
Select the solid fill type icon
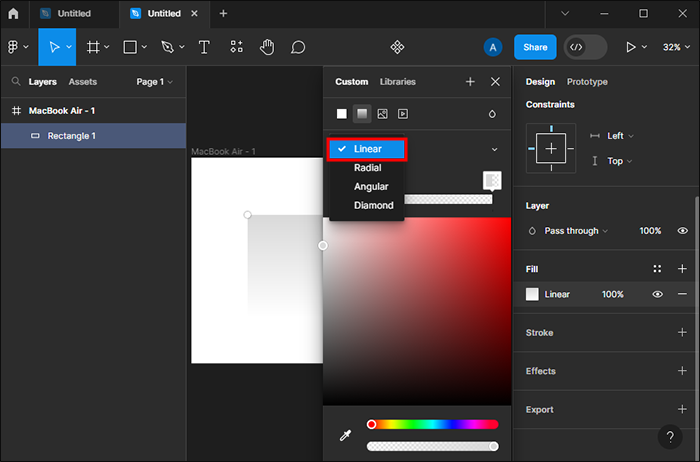tap(341, 114)
